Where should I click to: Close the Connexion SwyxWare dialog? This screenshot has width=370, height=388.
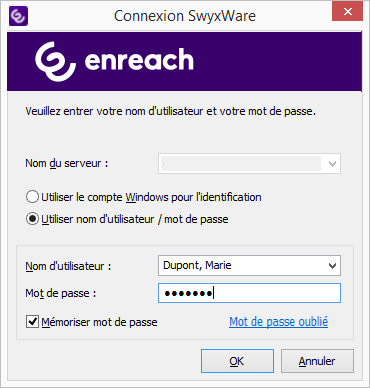pyautogui.click(x=347, y=11)
